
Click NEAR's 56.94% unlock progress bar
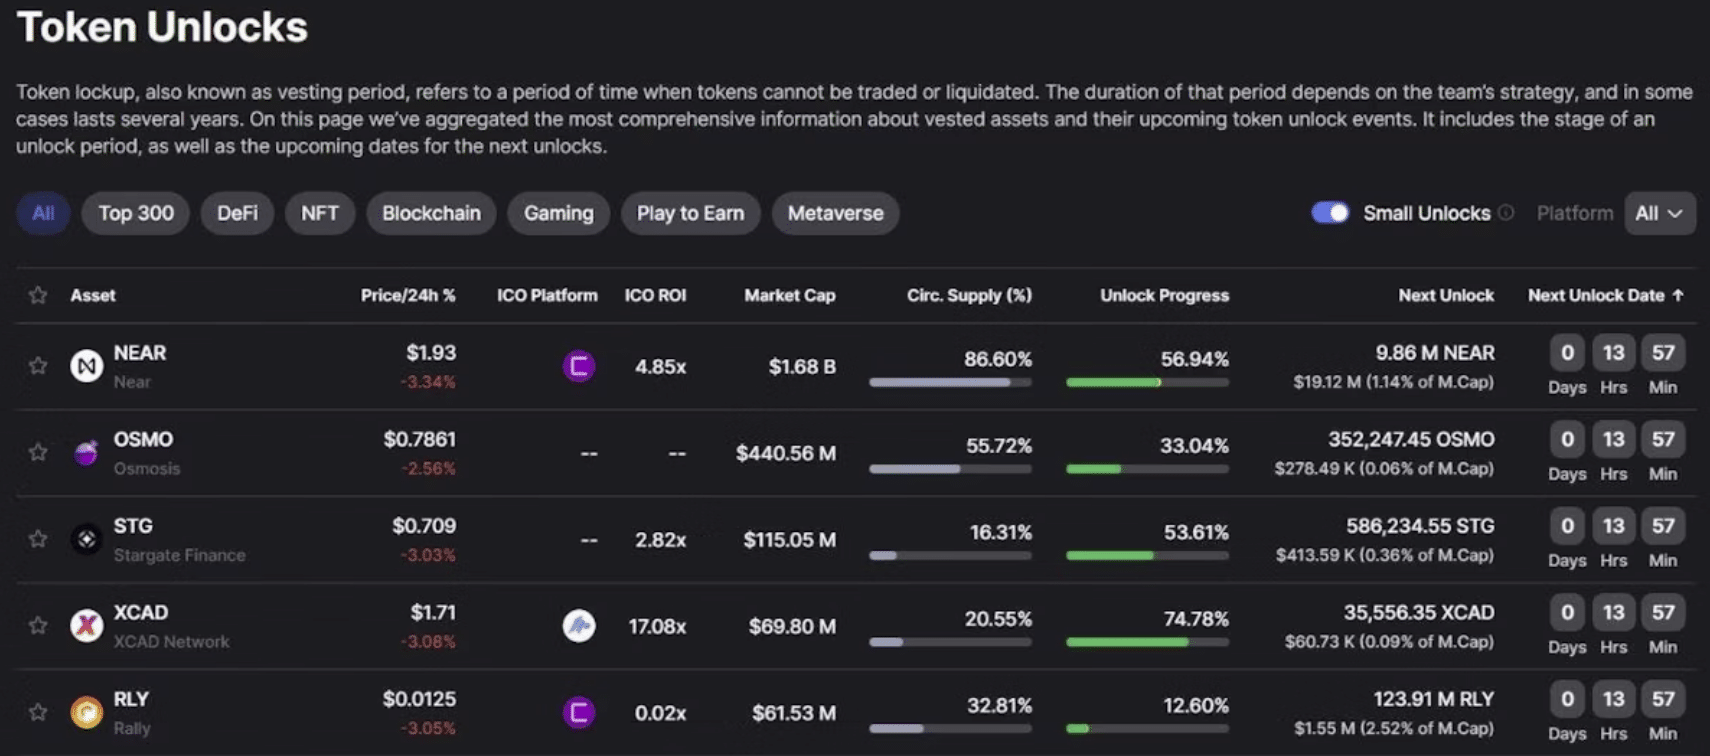tap(1148, 382)
